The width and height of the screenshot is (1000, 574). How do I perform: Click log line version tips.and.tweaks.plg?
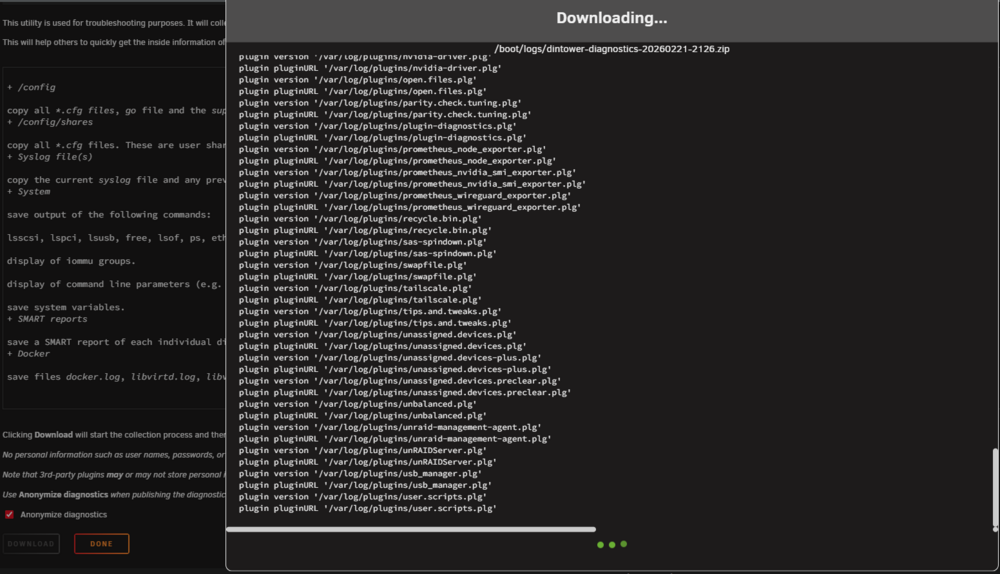click(x=370, y=311)
